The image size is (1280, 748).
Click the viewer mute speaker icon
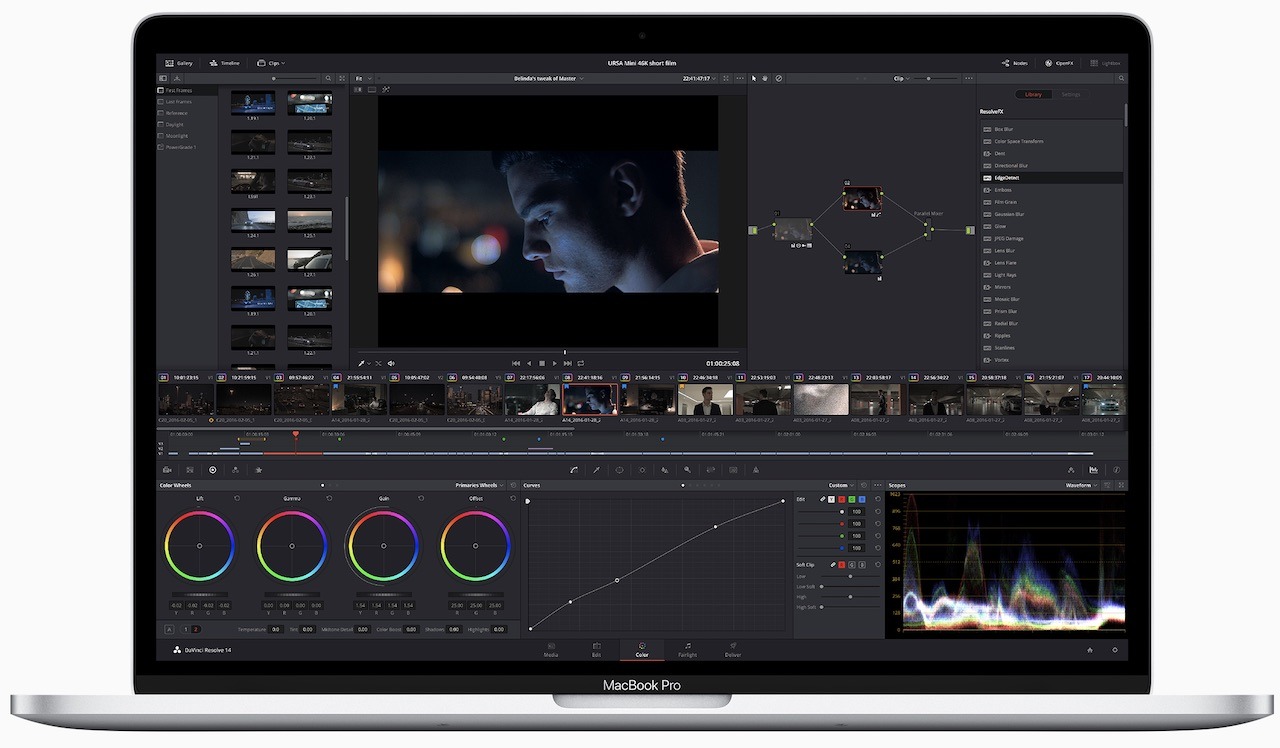[391, 363]
